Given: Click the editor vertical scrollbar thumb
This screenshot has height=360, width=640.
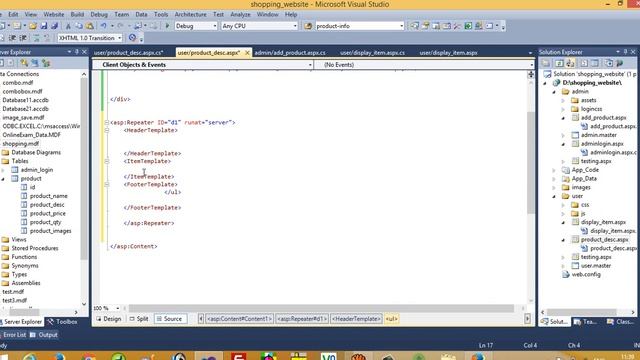Looking at the screenshot, I should 531,162.
